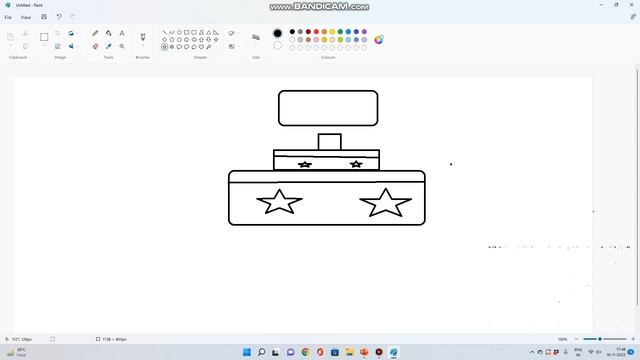Select the Fill with colour bucket tool
Image resolution: width=640 pixels, height=360 pixels.
coord(109,33)
